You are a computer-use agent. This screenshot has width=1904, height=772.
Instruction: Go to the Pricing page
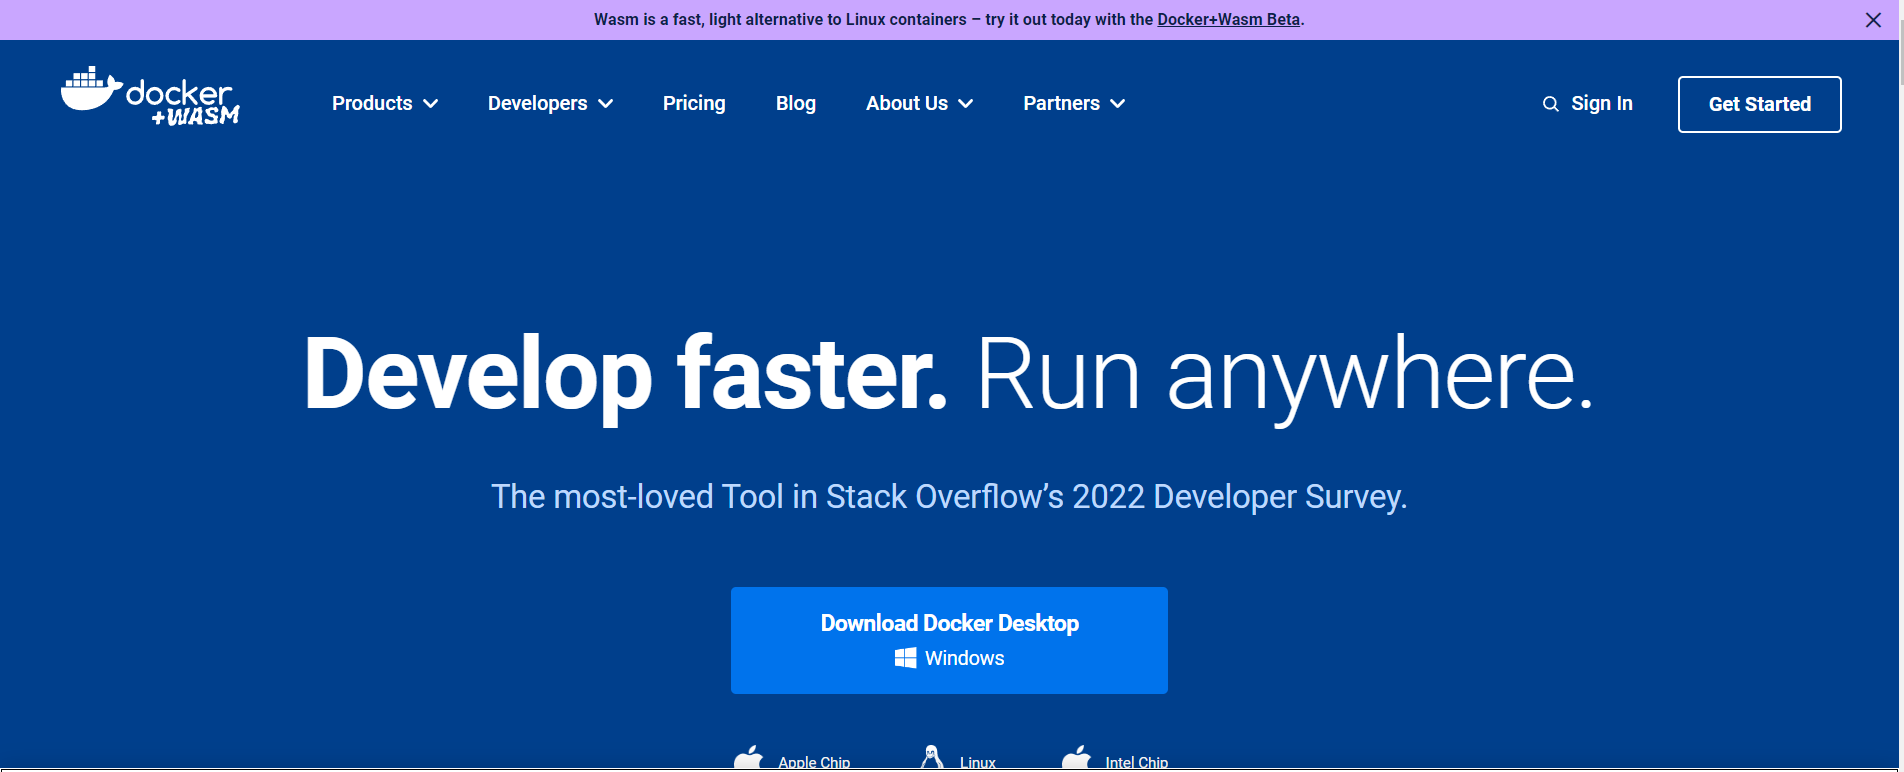(x=694, y=104)
